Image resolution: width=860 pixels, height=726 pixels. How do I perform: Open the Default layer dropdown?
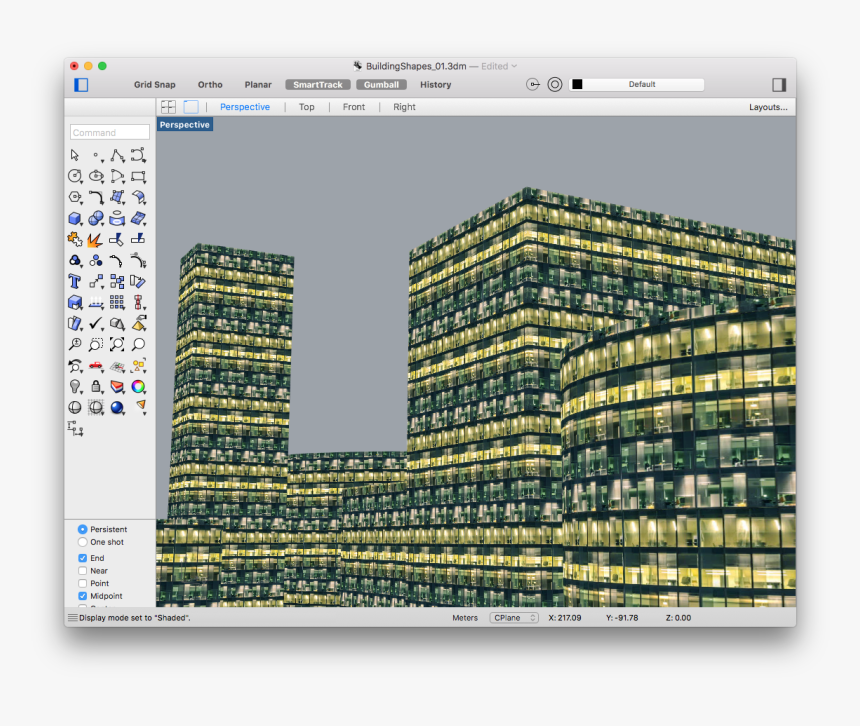[637, 84]
